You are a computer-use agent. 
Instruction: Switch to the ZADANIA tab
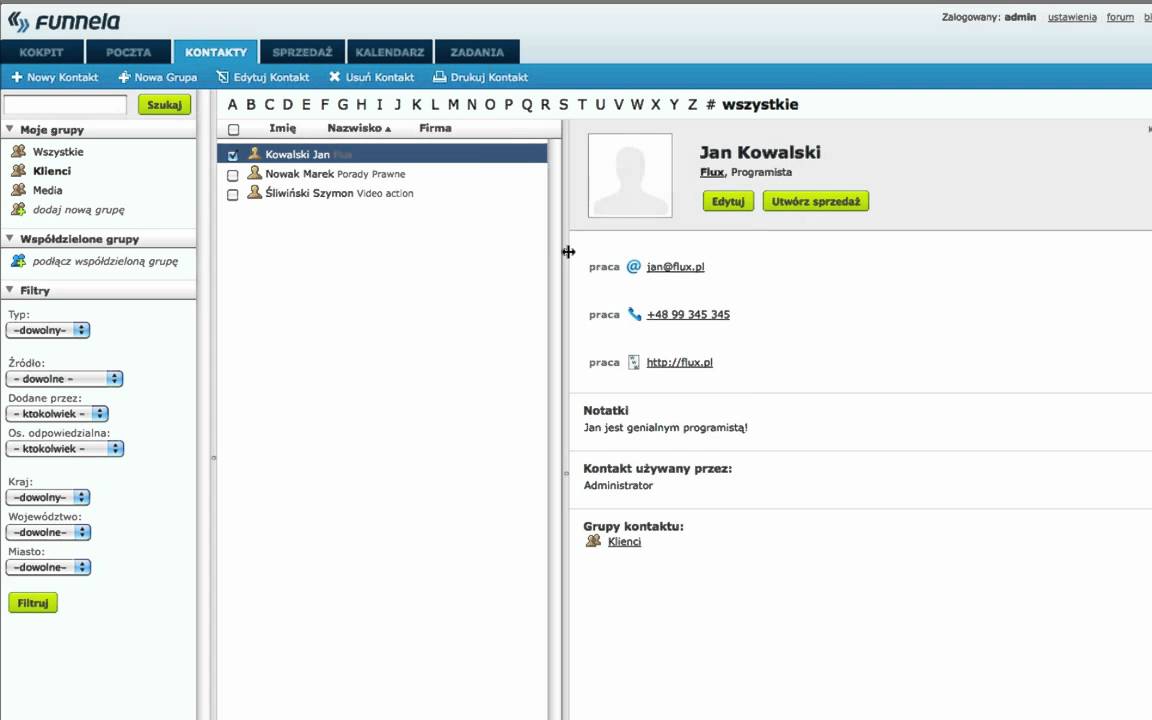point(477,51)
